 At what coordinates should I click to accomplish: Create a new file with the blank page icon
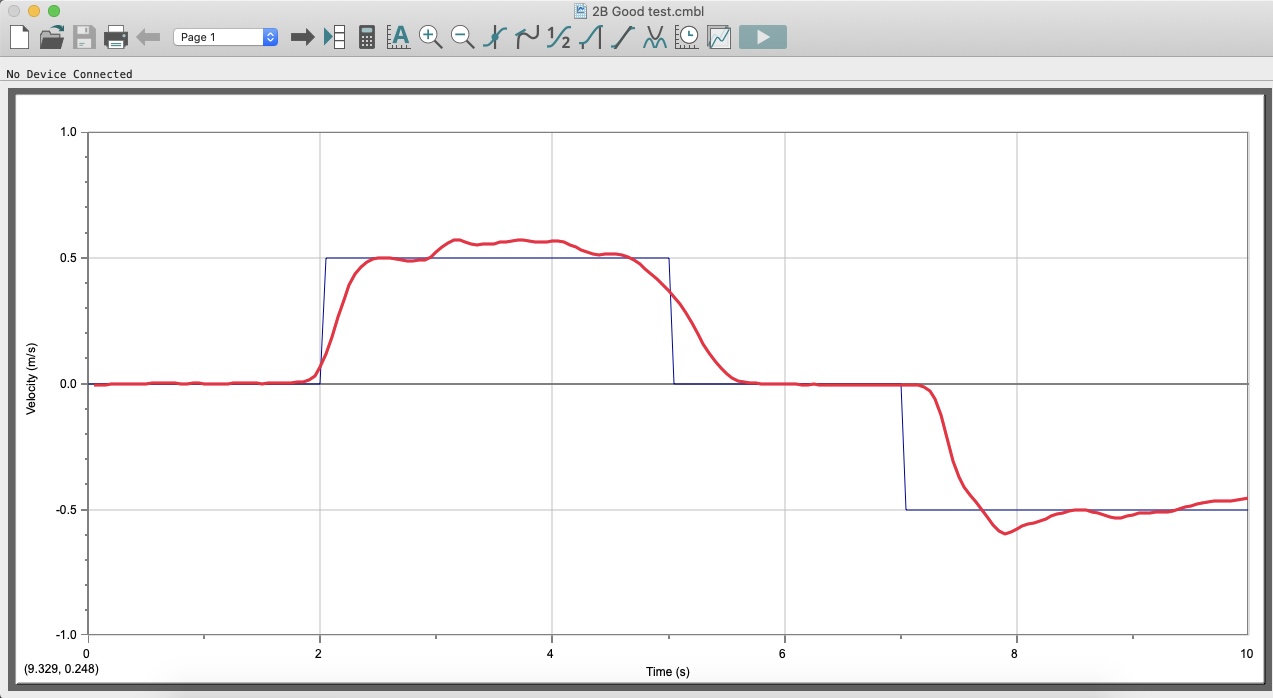click(19, 38)
